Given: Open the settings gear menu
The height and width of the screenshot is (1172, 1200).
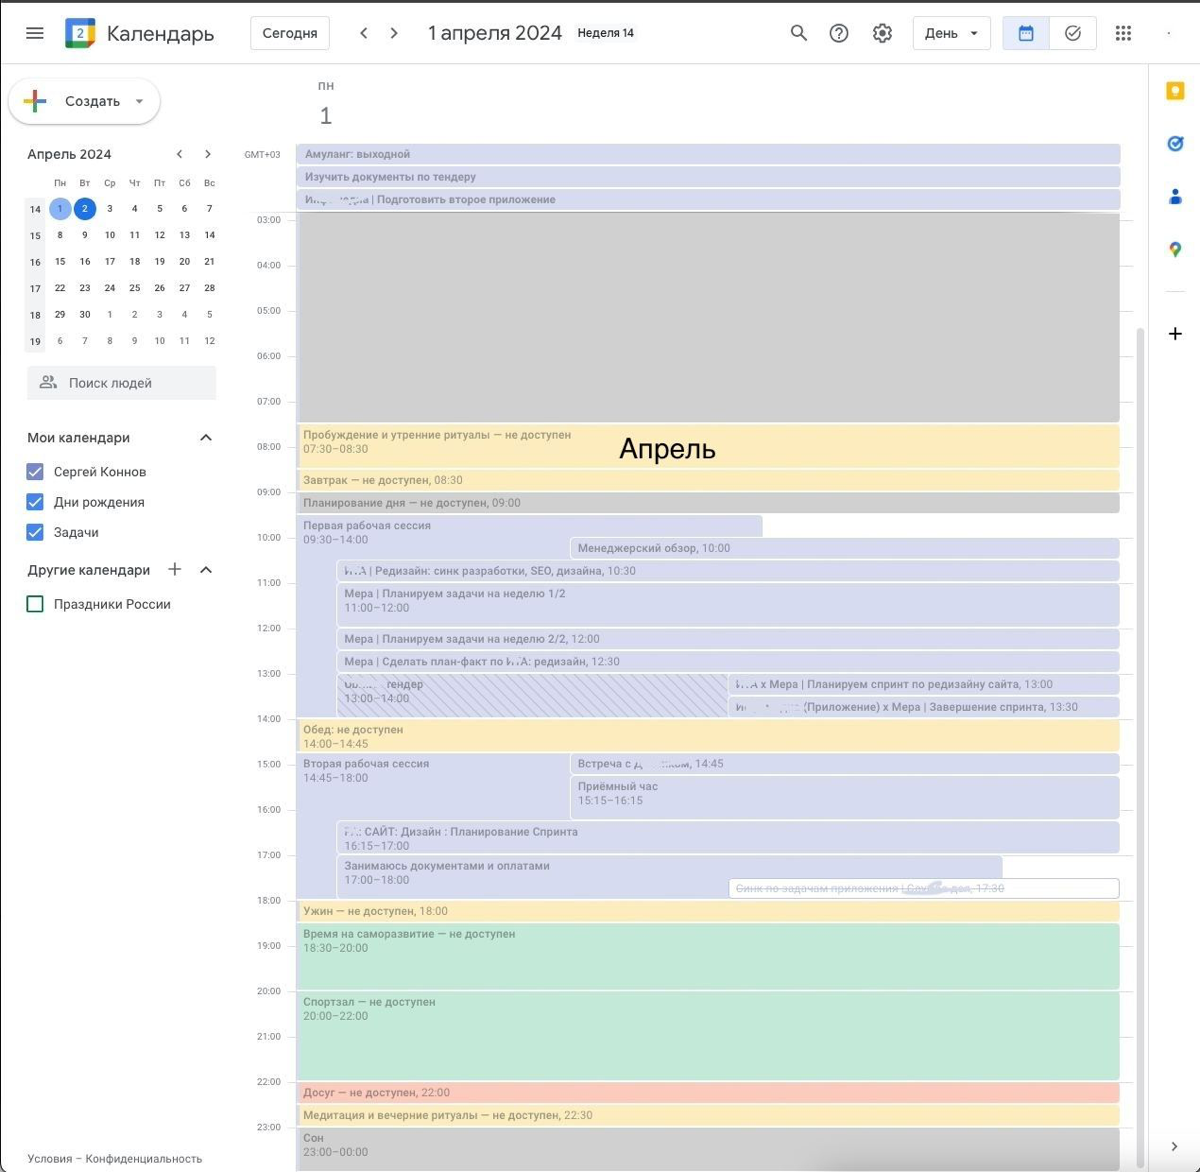Looking at the screenshot, I should coord(882,33).
